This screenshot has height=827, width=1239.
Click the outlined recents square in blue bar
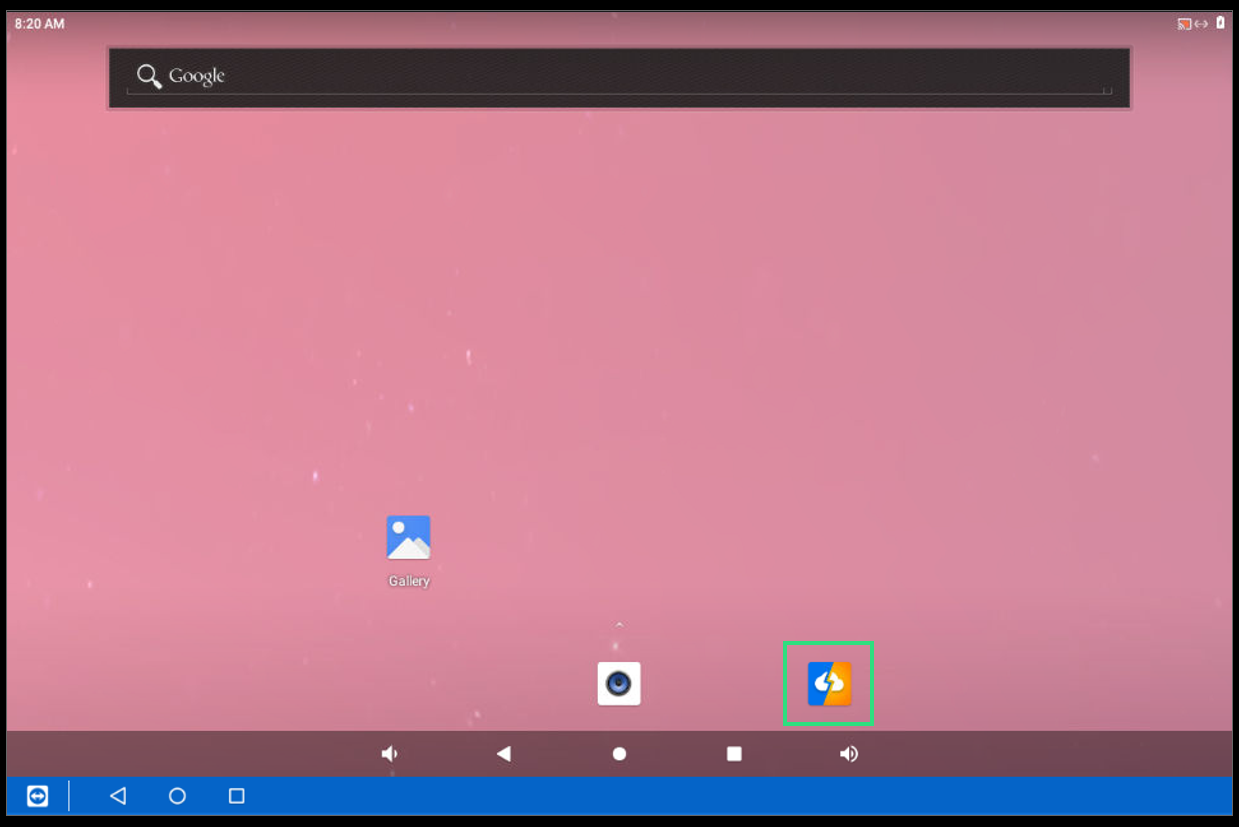pyautogui.click(x=236, y=796)
